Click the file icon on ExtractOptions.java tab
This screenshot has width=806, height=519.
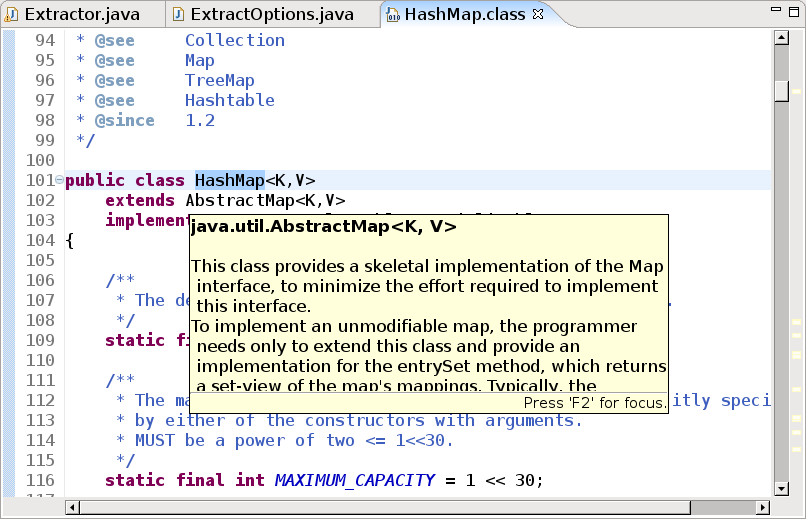coord(178,15)
